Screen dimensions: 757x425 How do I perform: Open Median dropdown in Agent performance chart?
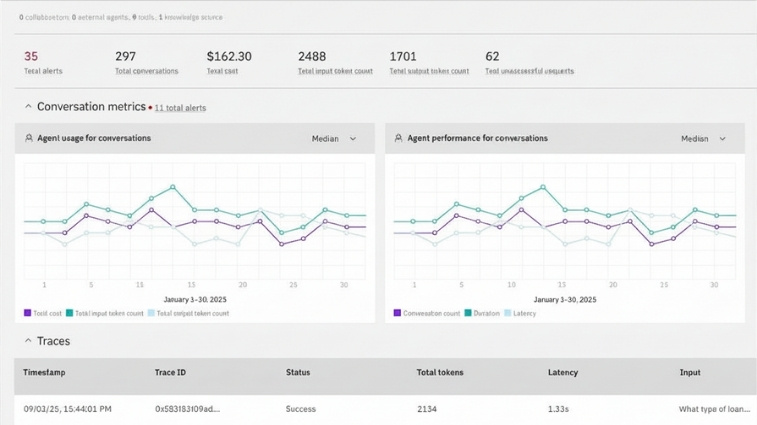pyautogui.click(x=704, y=139)
